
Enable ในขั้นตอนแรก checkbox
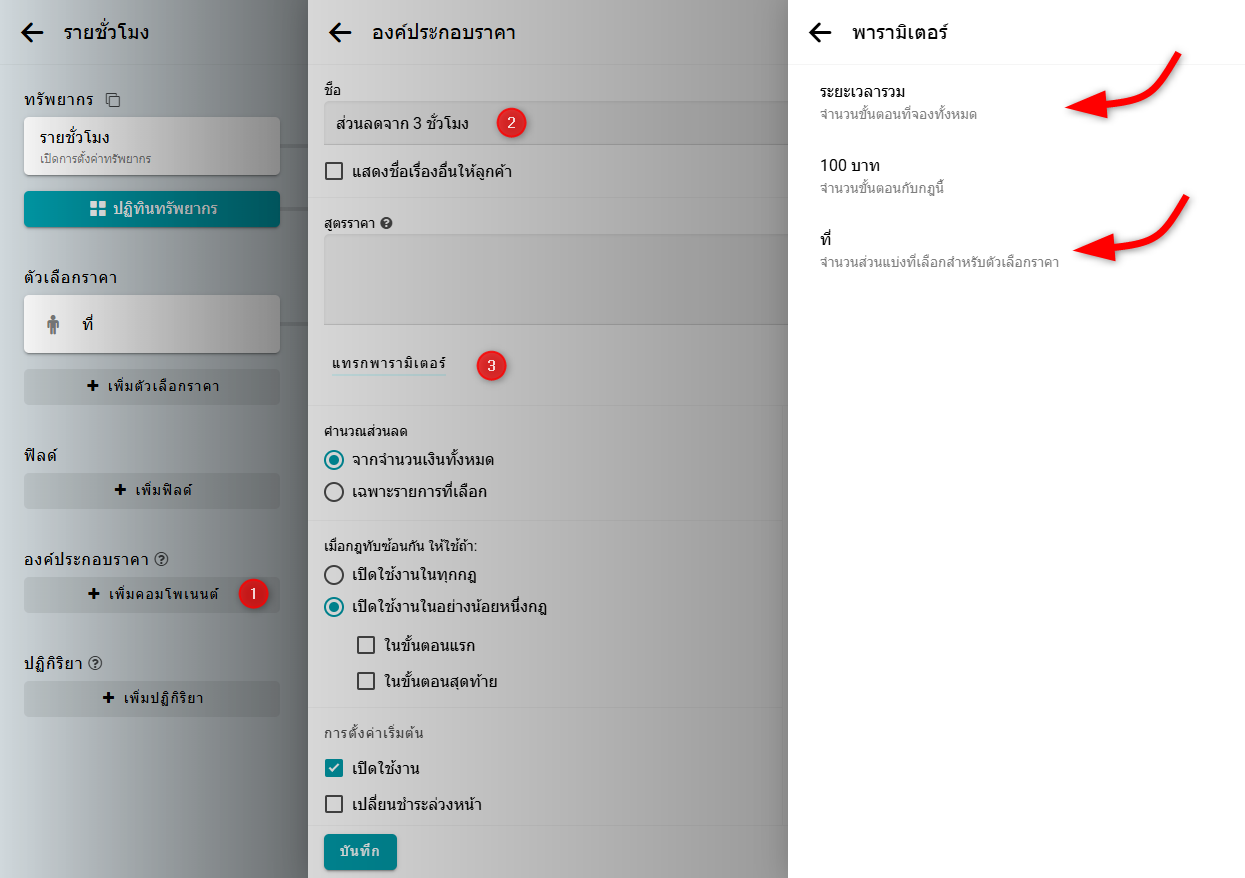pyautogui.click(x=367, y=645)
